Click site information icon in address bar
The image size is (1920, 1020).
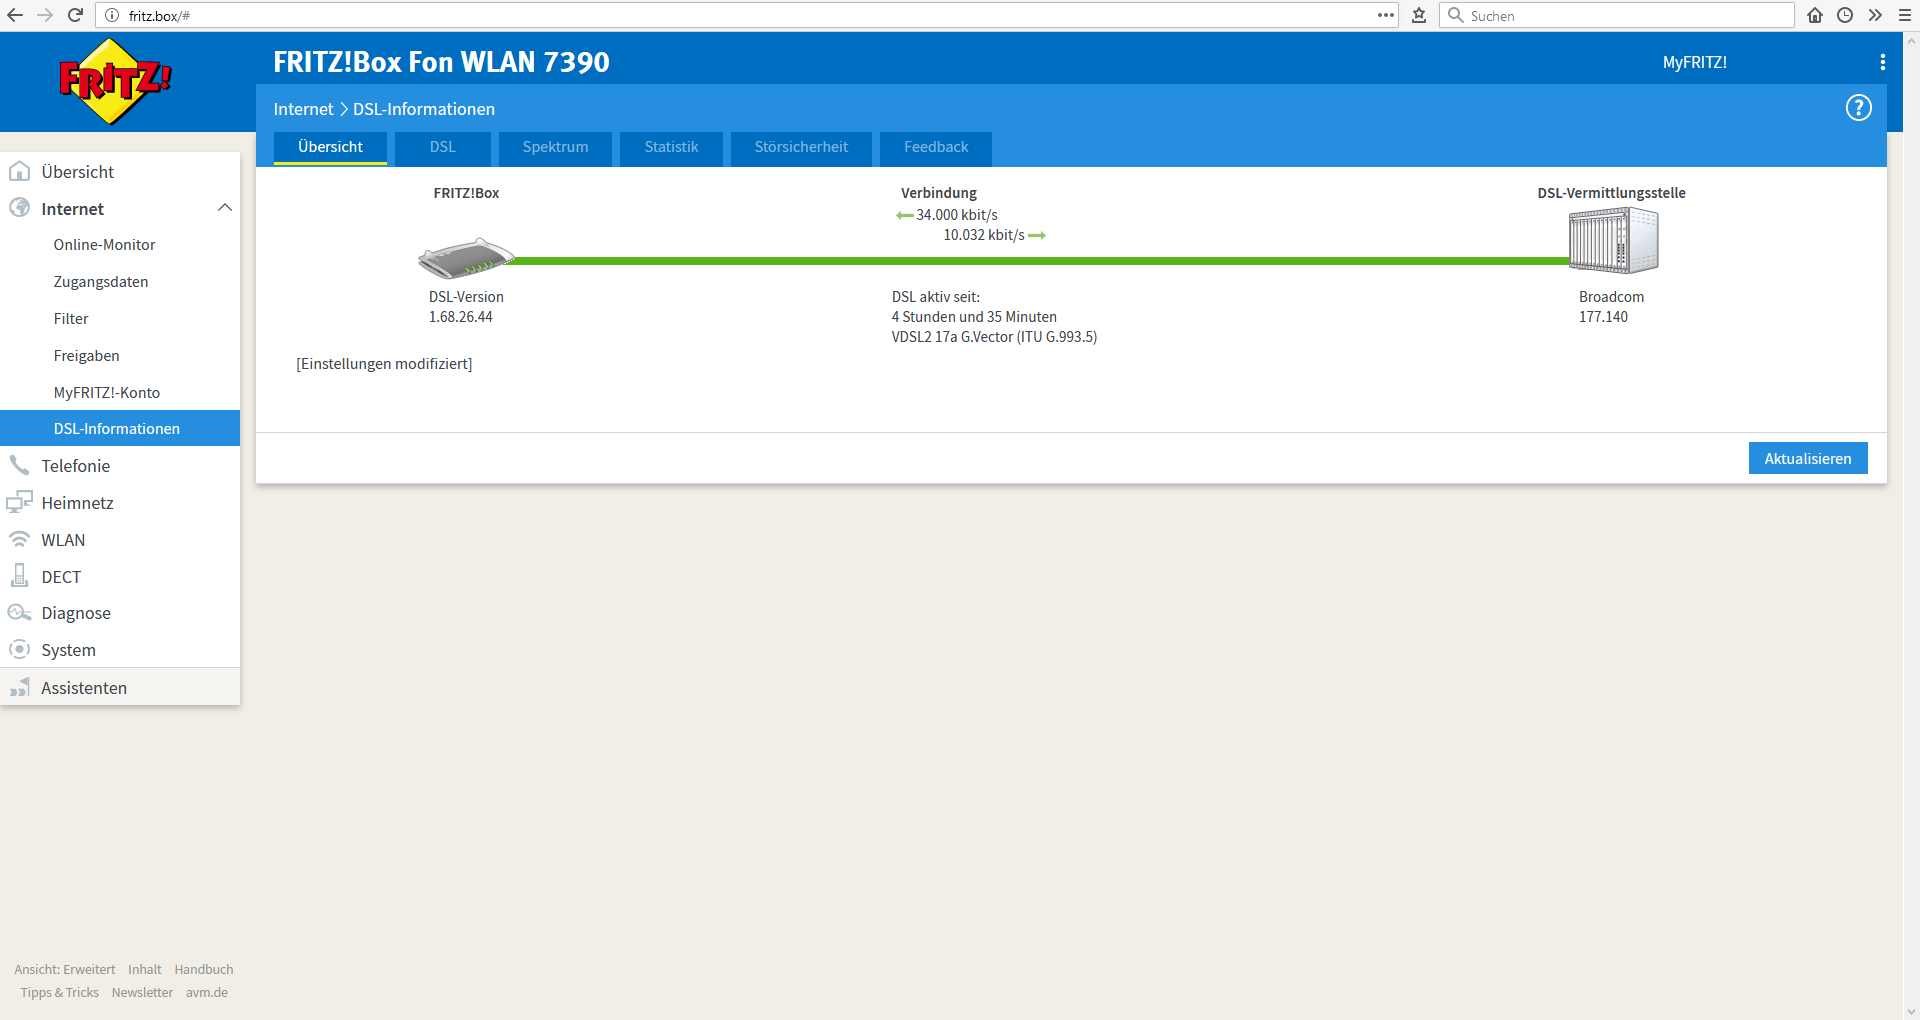pyautogui.click(x=112, y=15)
